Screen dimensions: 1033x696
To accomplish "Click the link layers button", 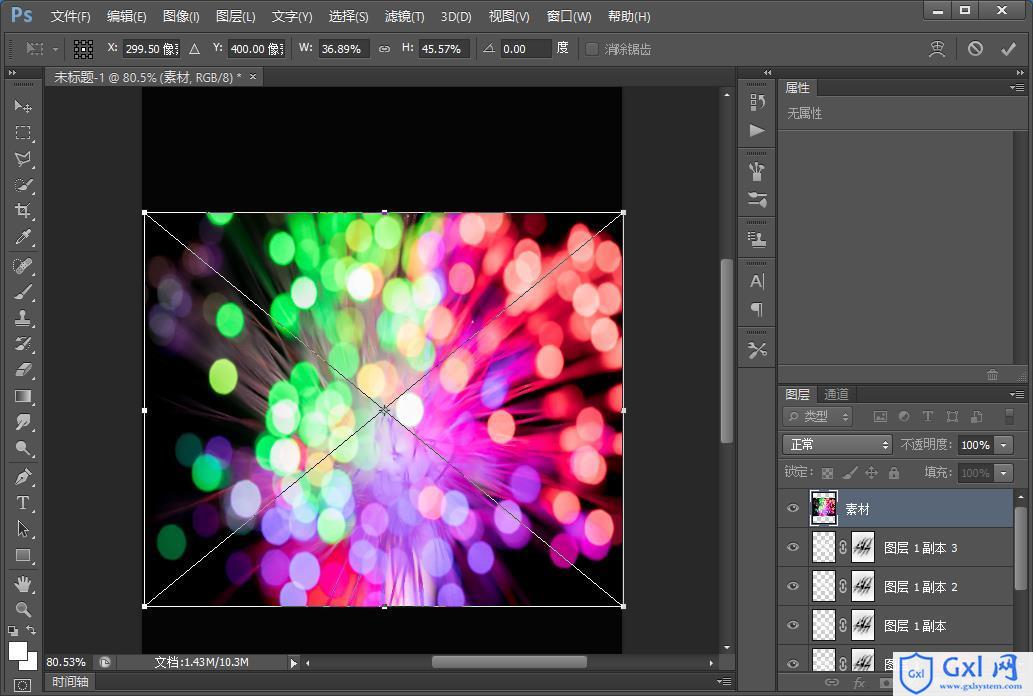I will click(831, 683).
